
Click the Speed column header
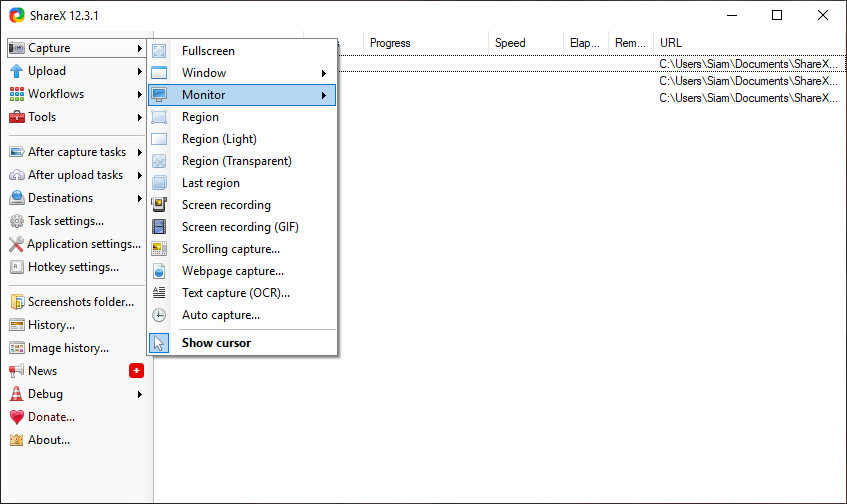point(526,43)
